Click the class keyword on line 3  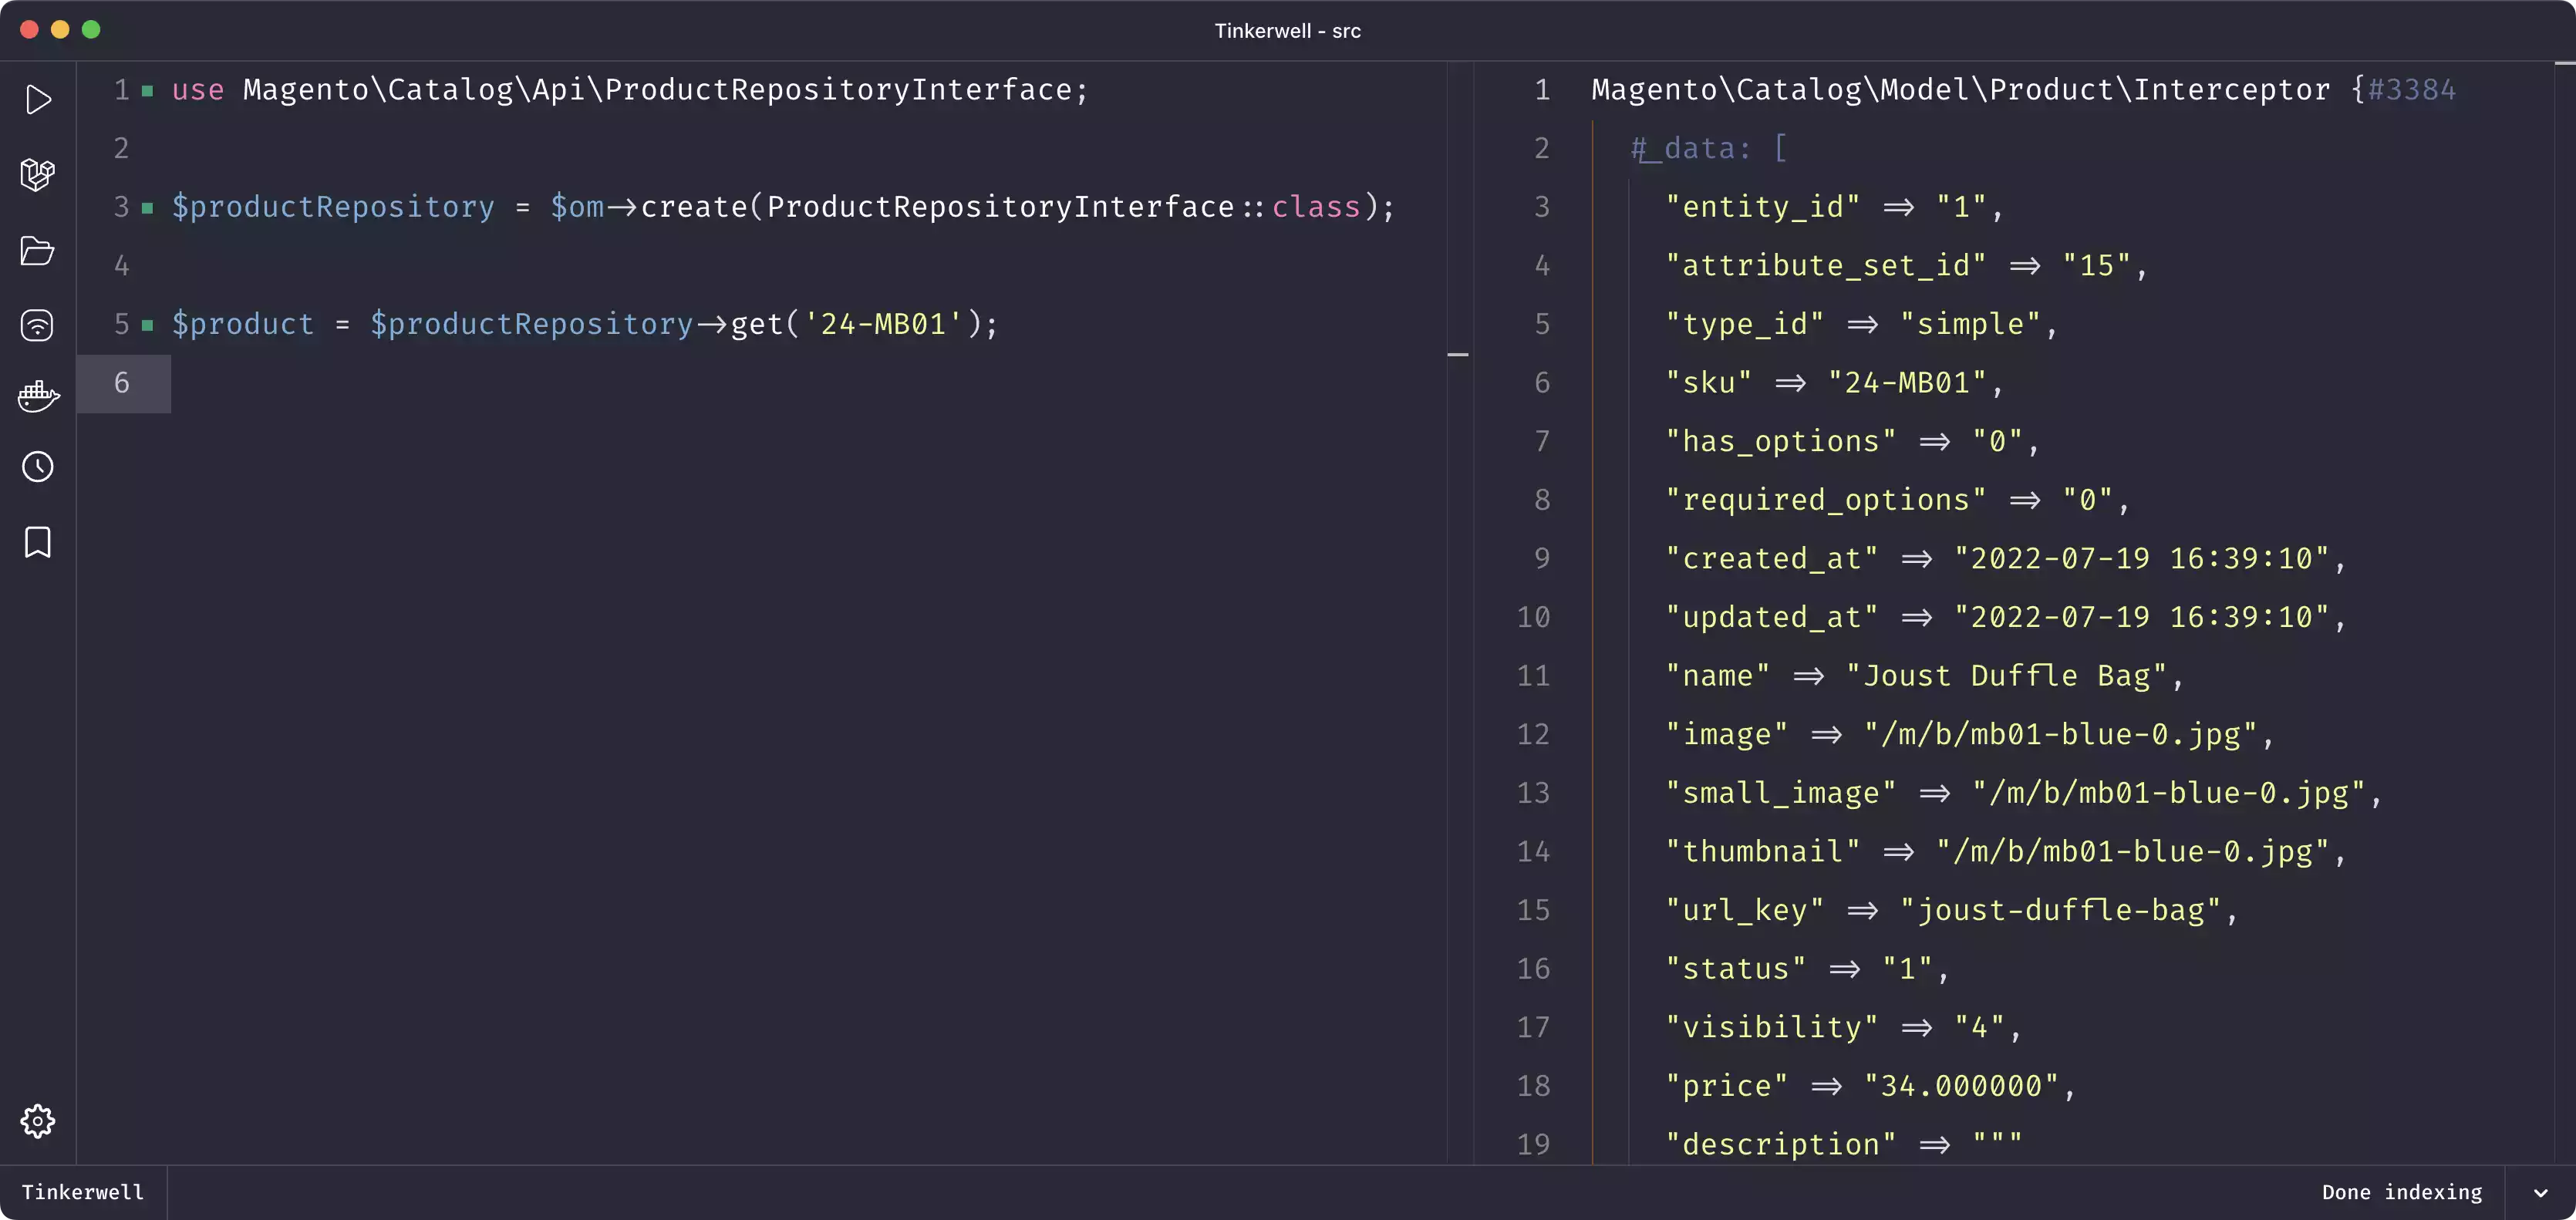point(1315,207)
